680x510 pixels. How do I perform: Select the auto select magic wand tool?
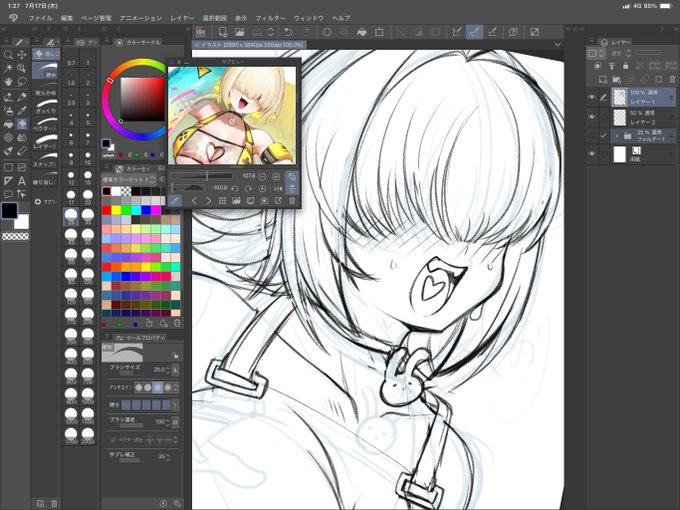(8, 68)
